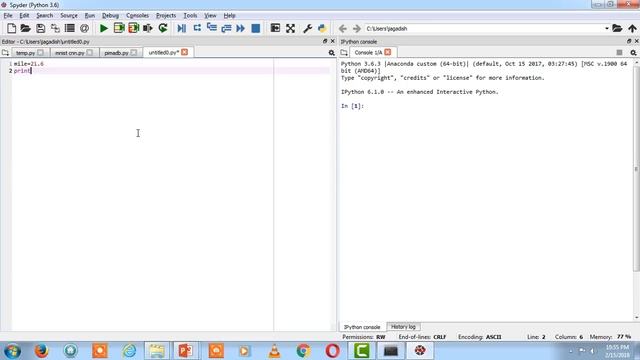
Task: Open the Run menu
Action: 89,16
